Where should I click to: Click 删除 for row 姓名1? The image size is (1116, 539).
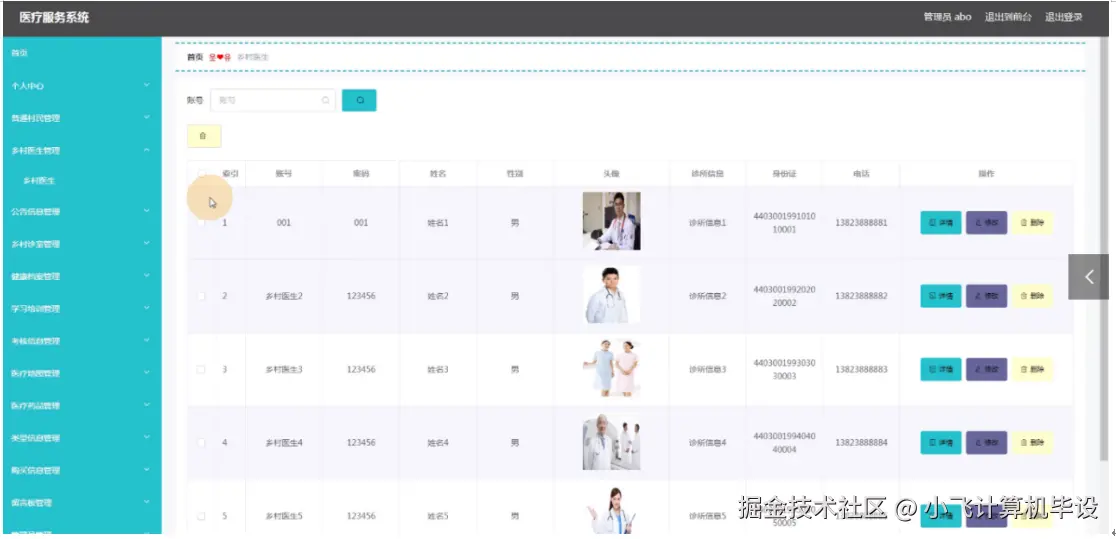coord(1032,223)
